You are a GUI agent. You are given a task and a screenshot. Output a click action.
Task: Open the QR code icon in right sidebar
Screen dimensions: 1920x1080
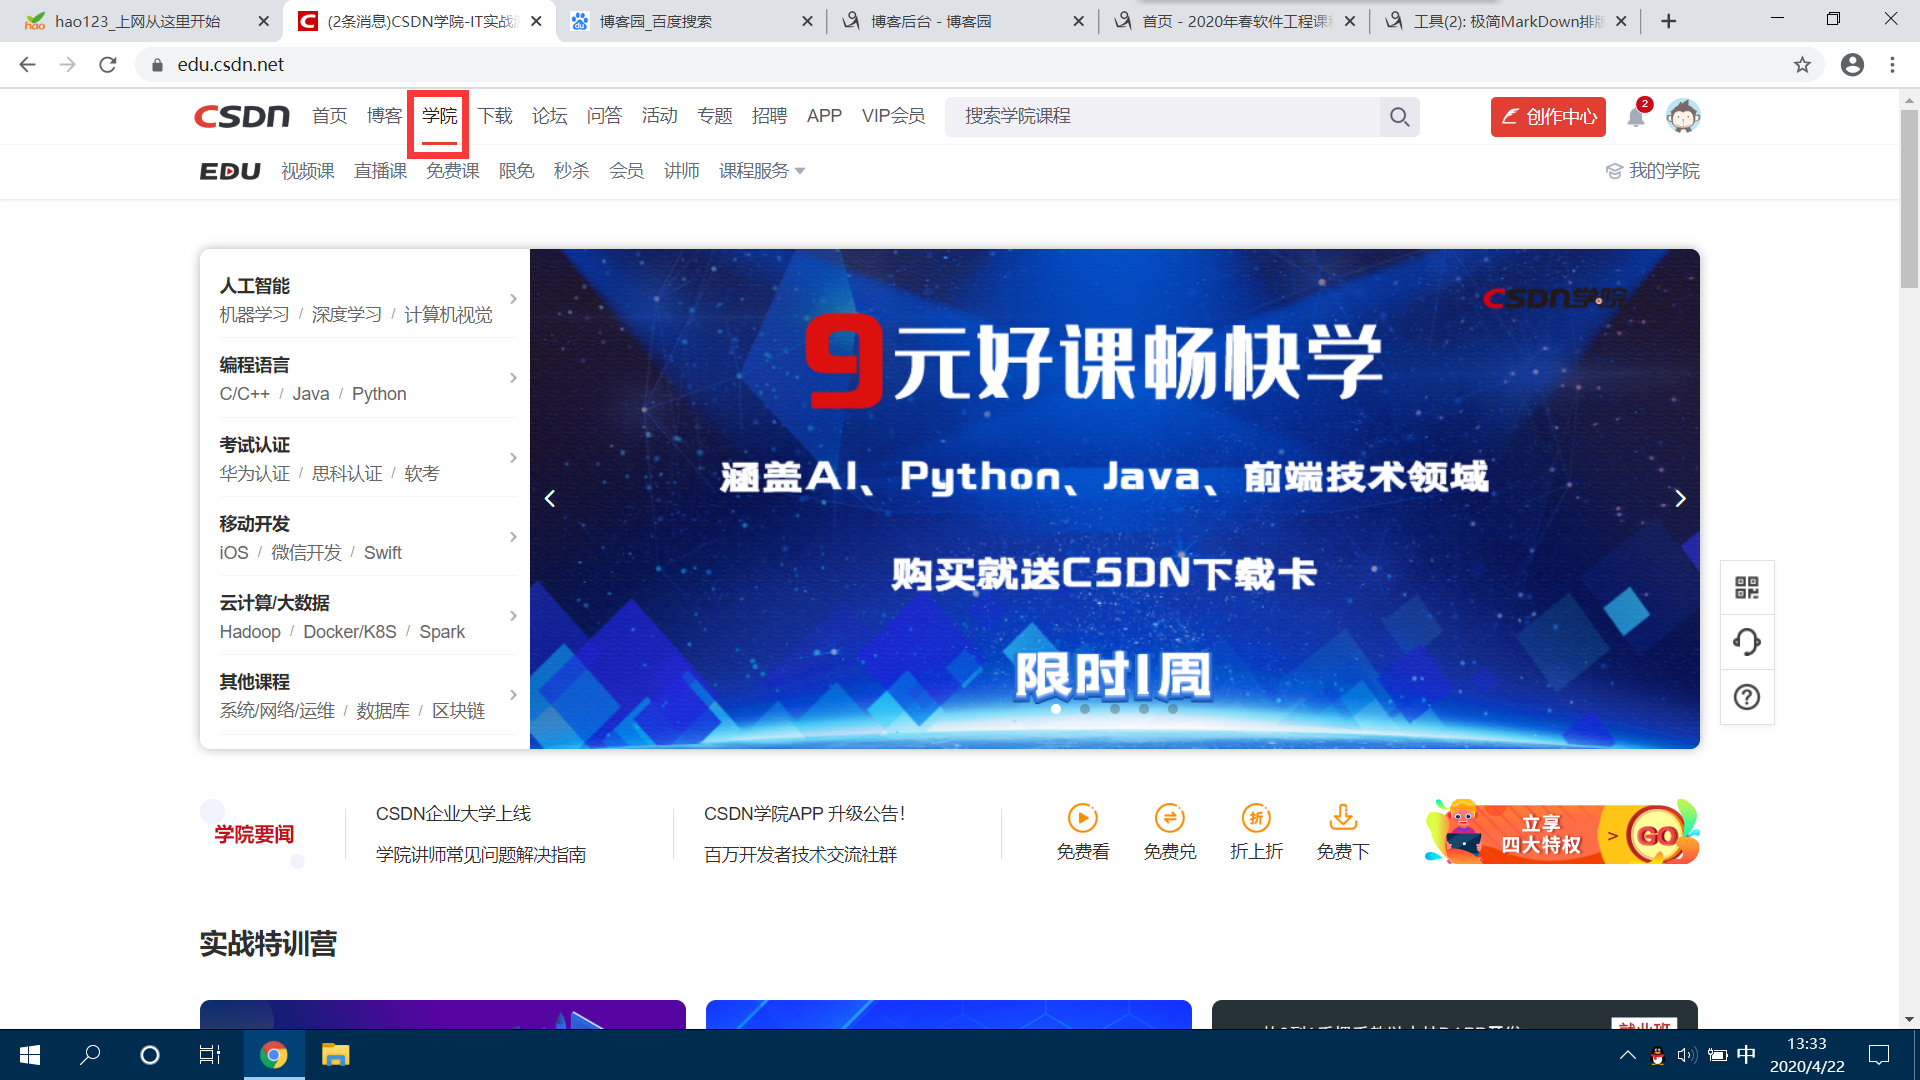pyautogui.click(x=1746, y=588)
